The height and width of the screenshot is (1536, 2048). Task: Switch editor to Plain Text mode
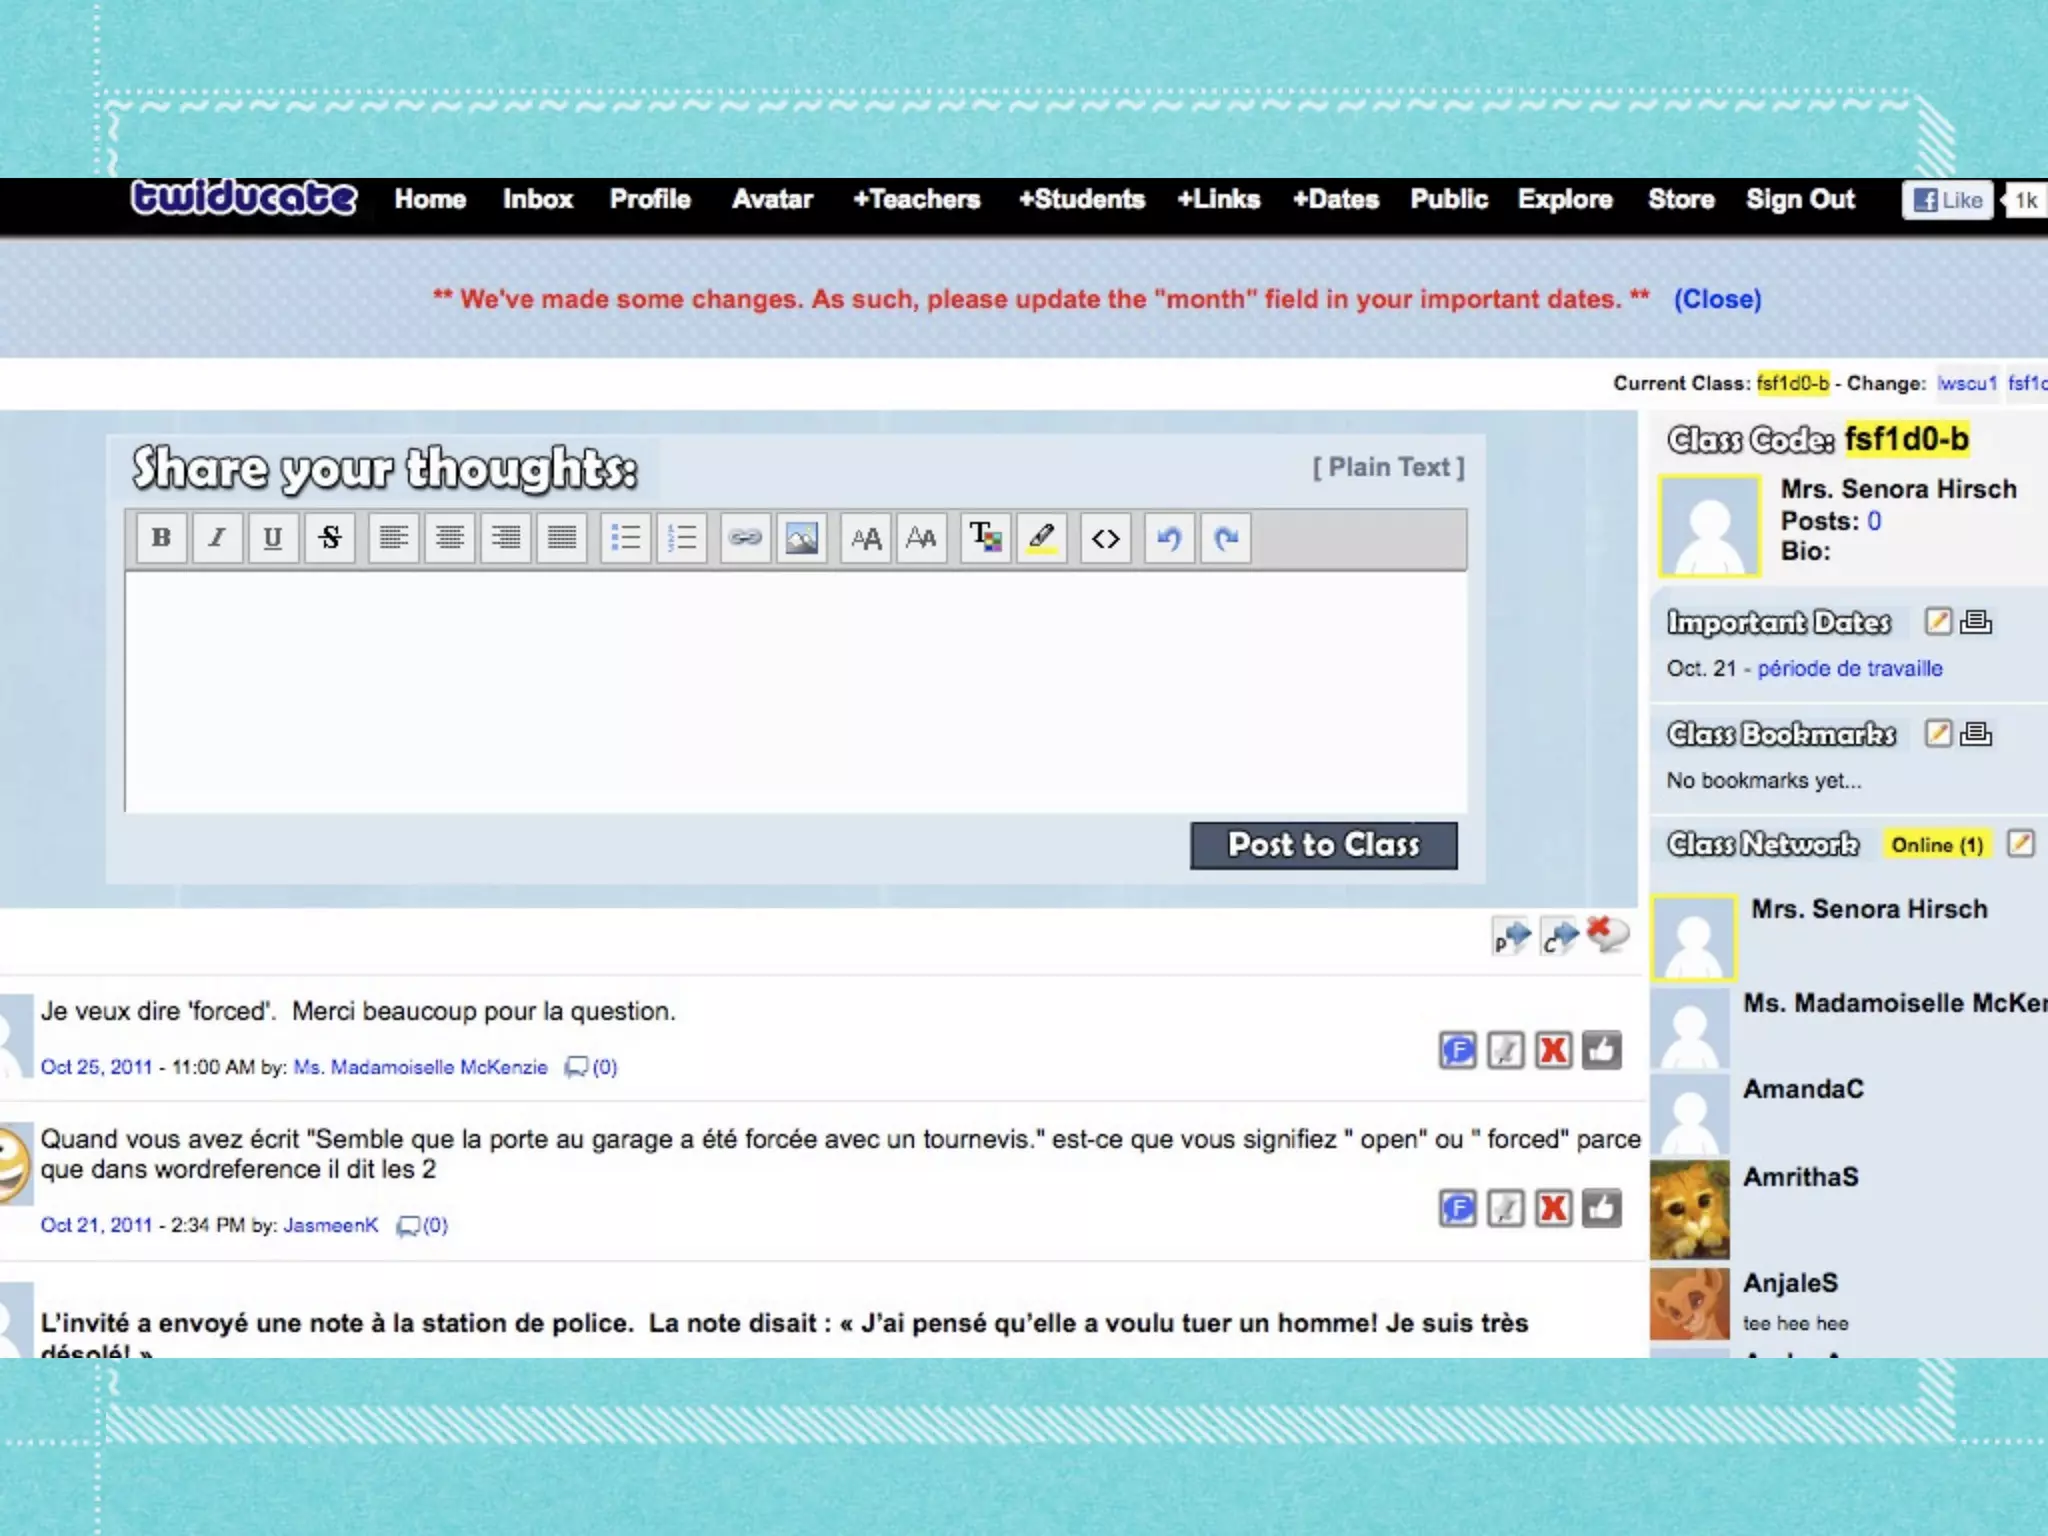coord(1388,467)
